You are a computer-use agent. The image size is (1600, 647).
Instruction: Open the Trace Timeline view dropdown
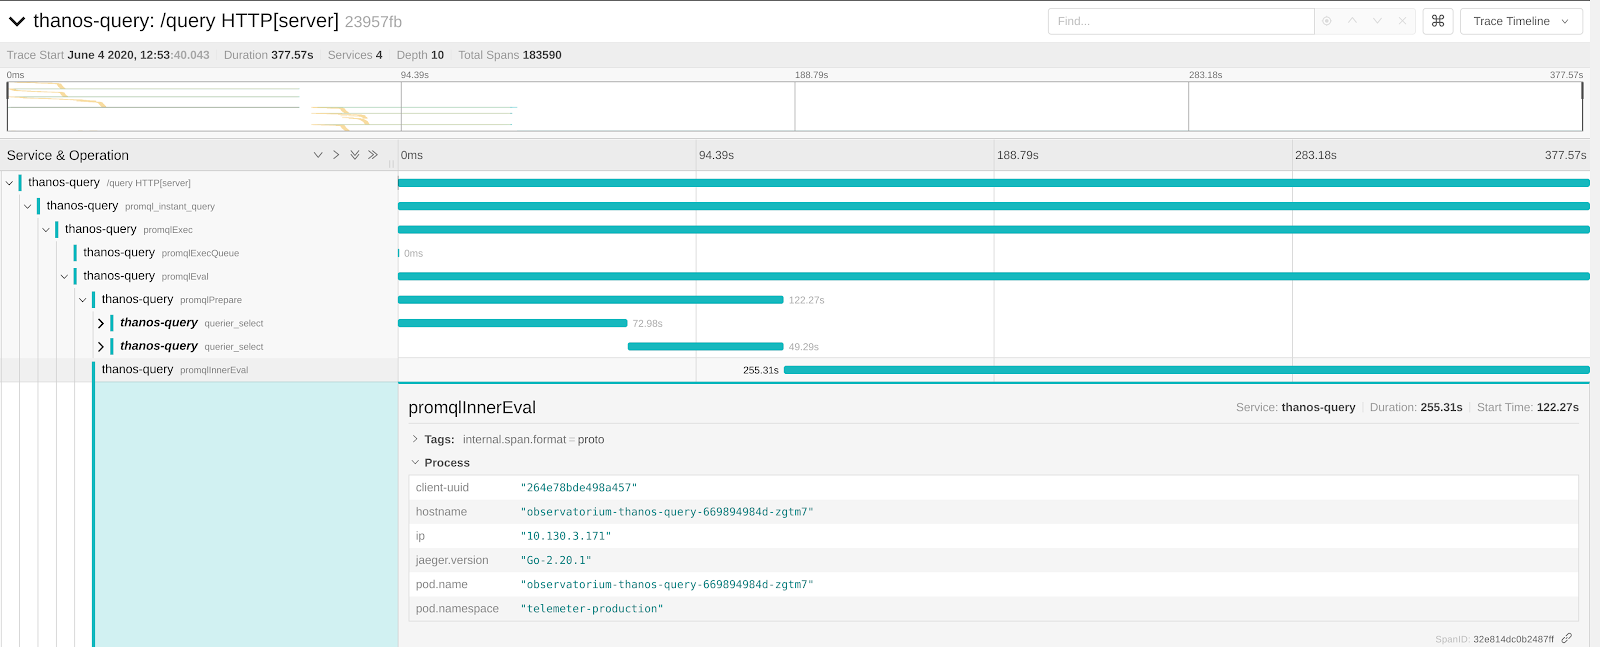tap(1520, 21)
